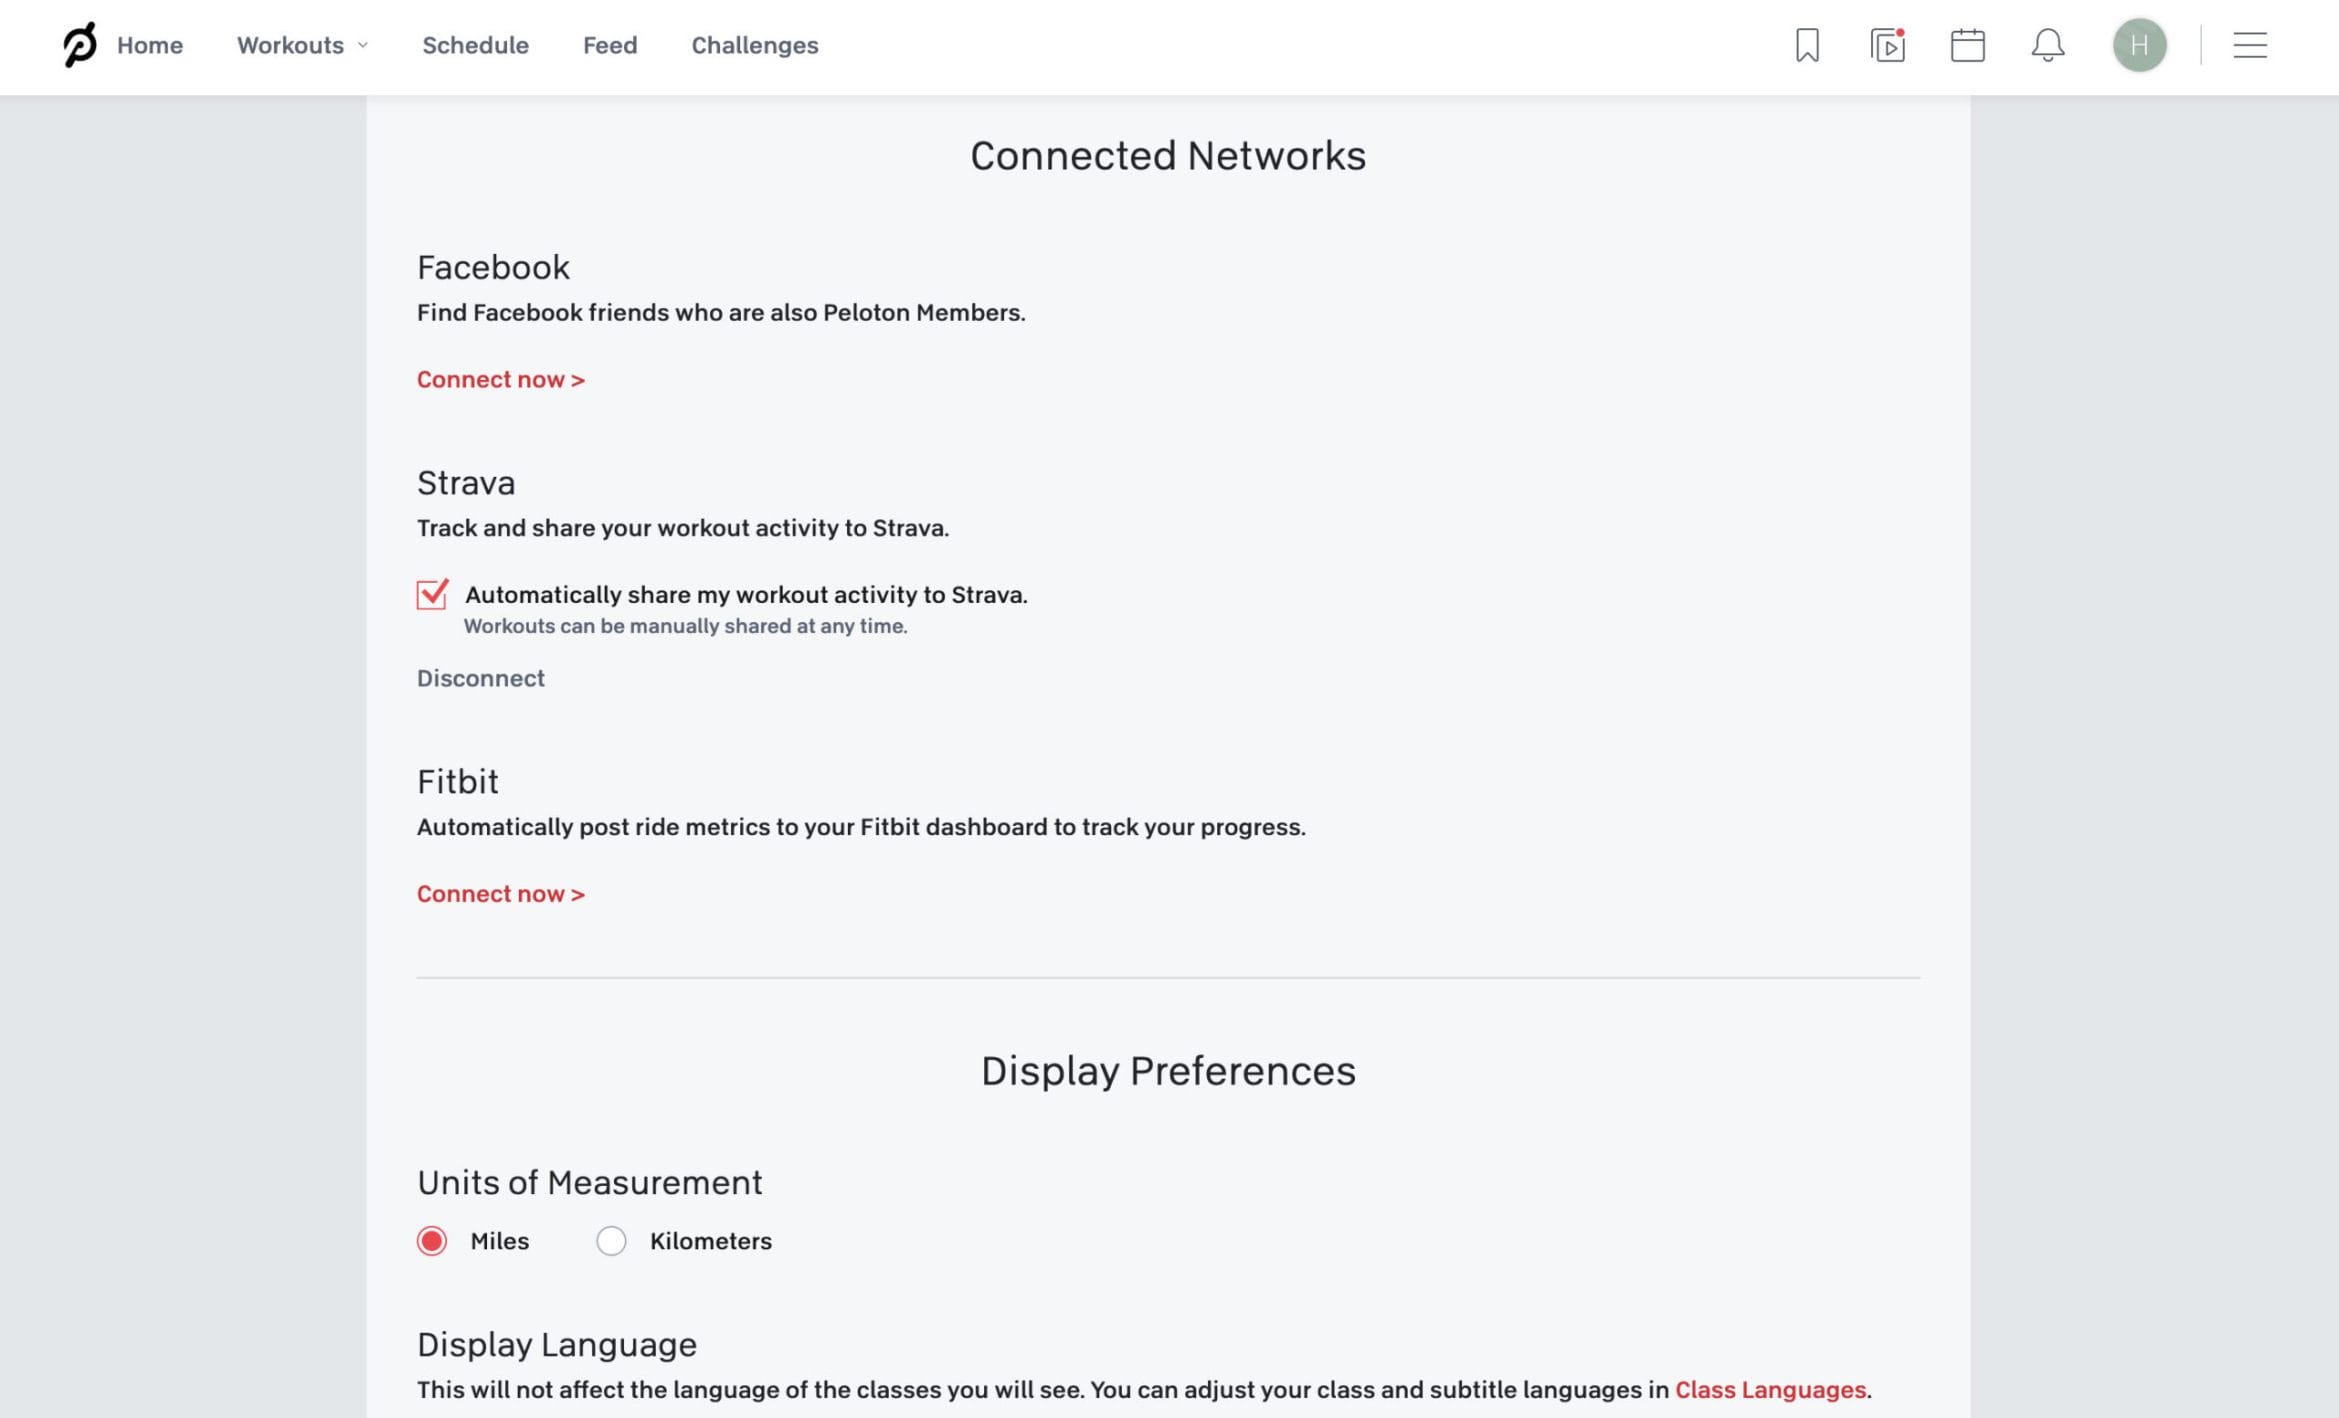Click the Facebook section title
2339x1418 pixels.
coord(493,267)
